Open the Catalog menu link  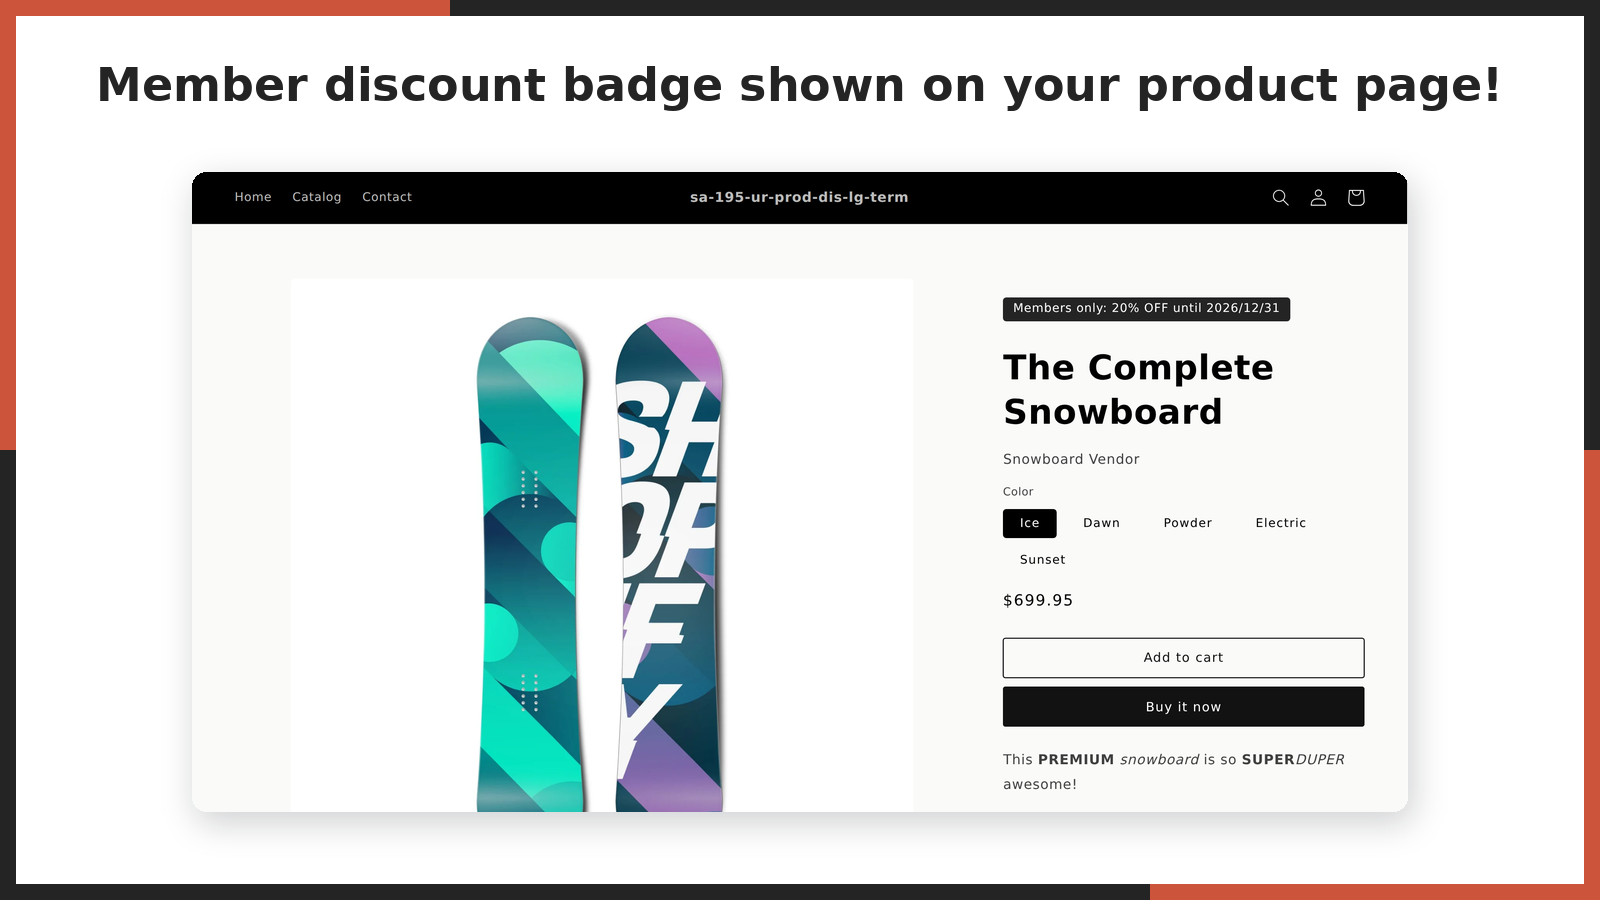pos(317,197)
